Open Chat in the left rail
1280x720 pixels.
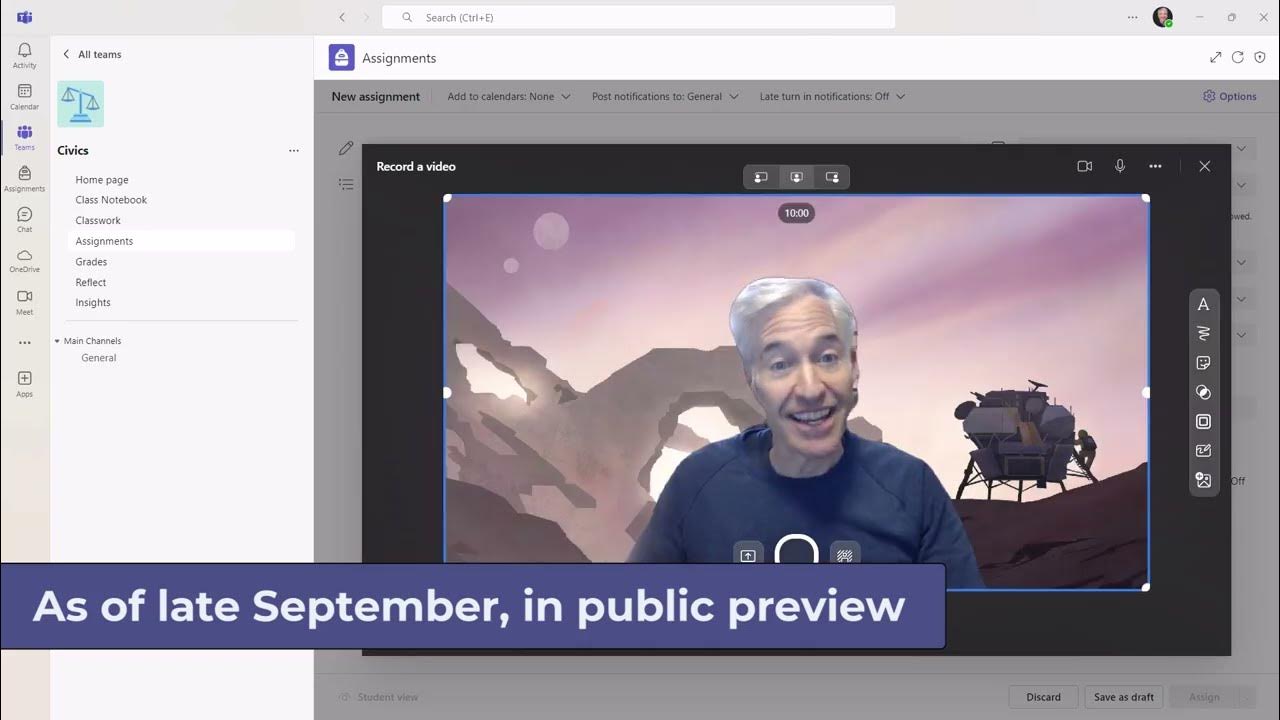[x=24, y=220]
